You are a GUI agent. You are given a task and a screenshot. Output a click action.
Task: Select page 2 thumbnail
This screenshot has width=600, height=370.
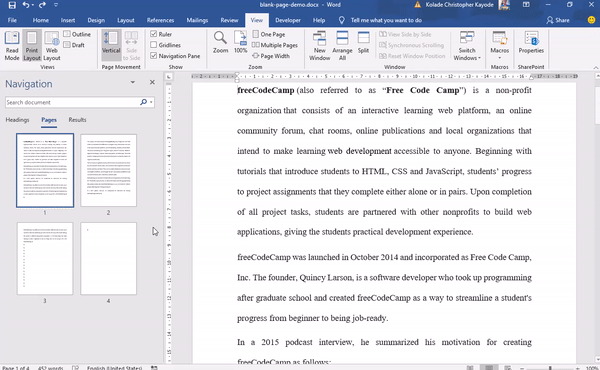(108, 170)
